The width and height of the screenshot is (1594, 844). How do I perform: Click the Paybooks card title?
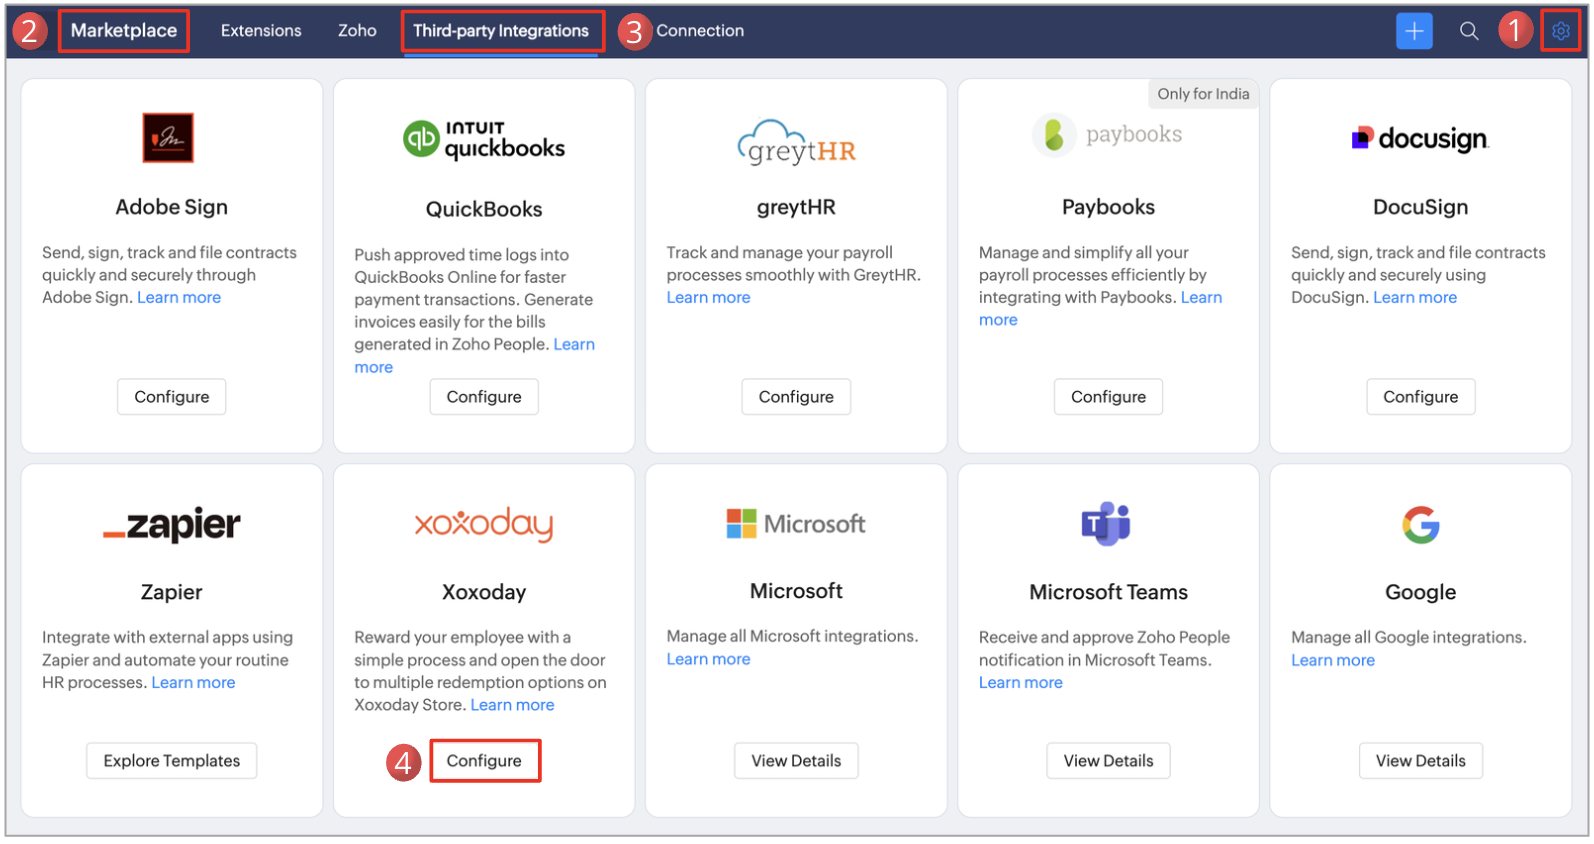(x=1108, y=207)
